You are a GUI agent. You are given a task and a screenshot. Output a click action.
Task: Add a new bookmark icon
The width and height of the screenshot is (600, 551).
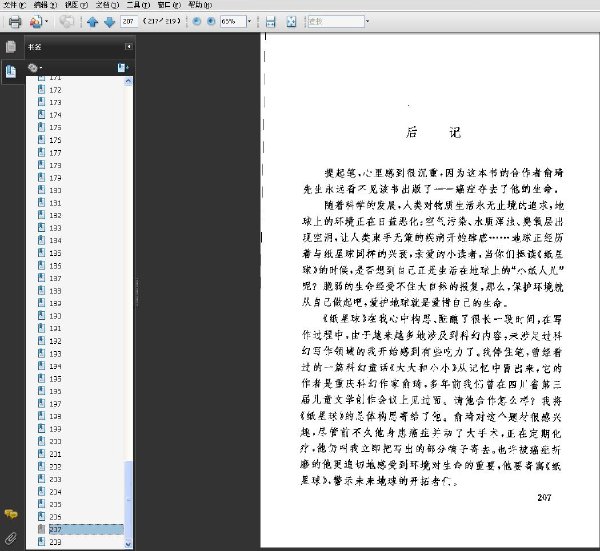tap(122, 68)
